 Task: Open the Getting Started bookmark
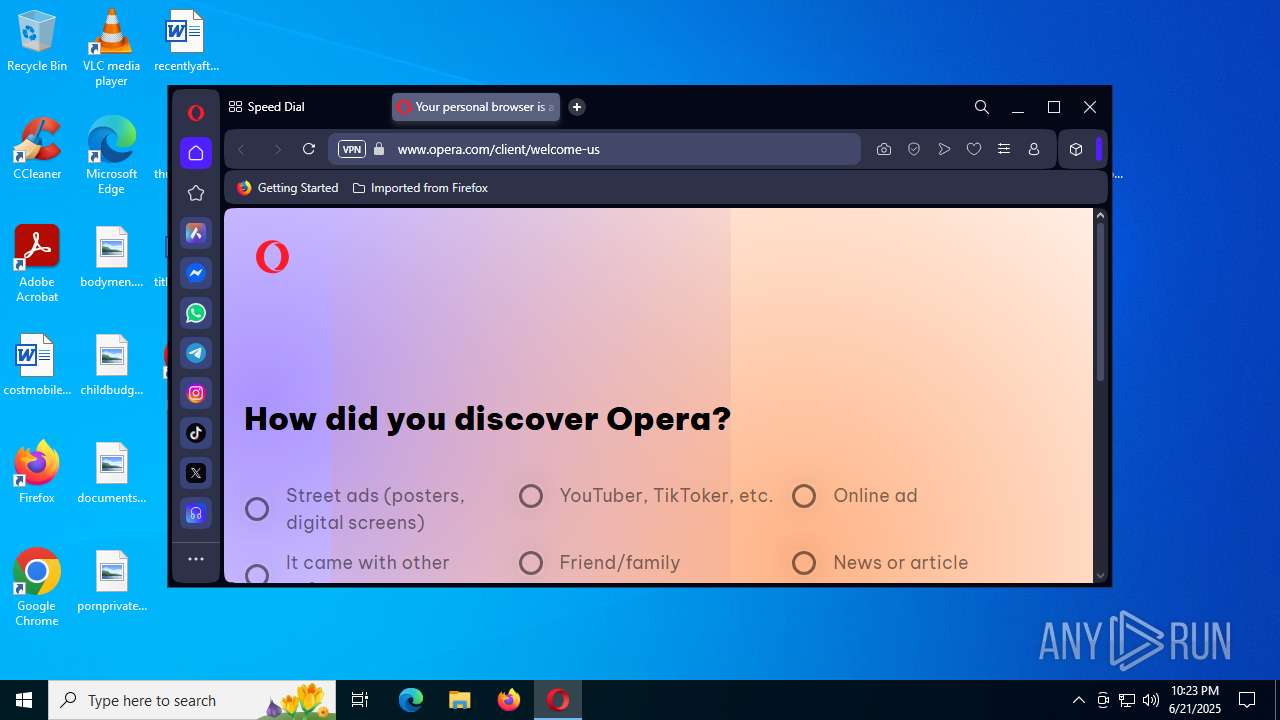(288, 188)
